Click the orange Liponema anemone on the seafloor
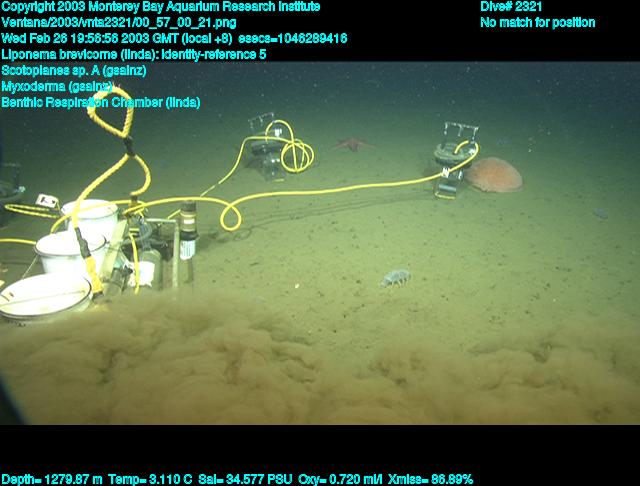640x486 pixels. click(494, 175)
